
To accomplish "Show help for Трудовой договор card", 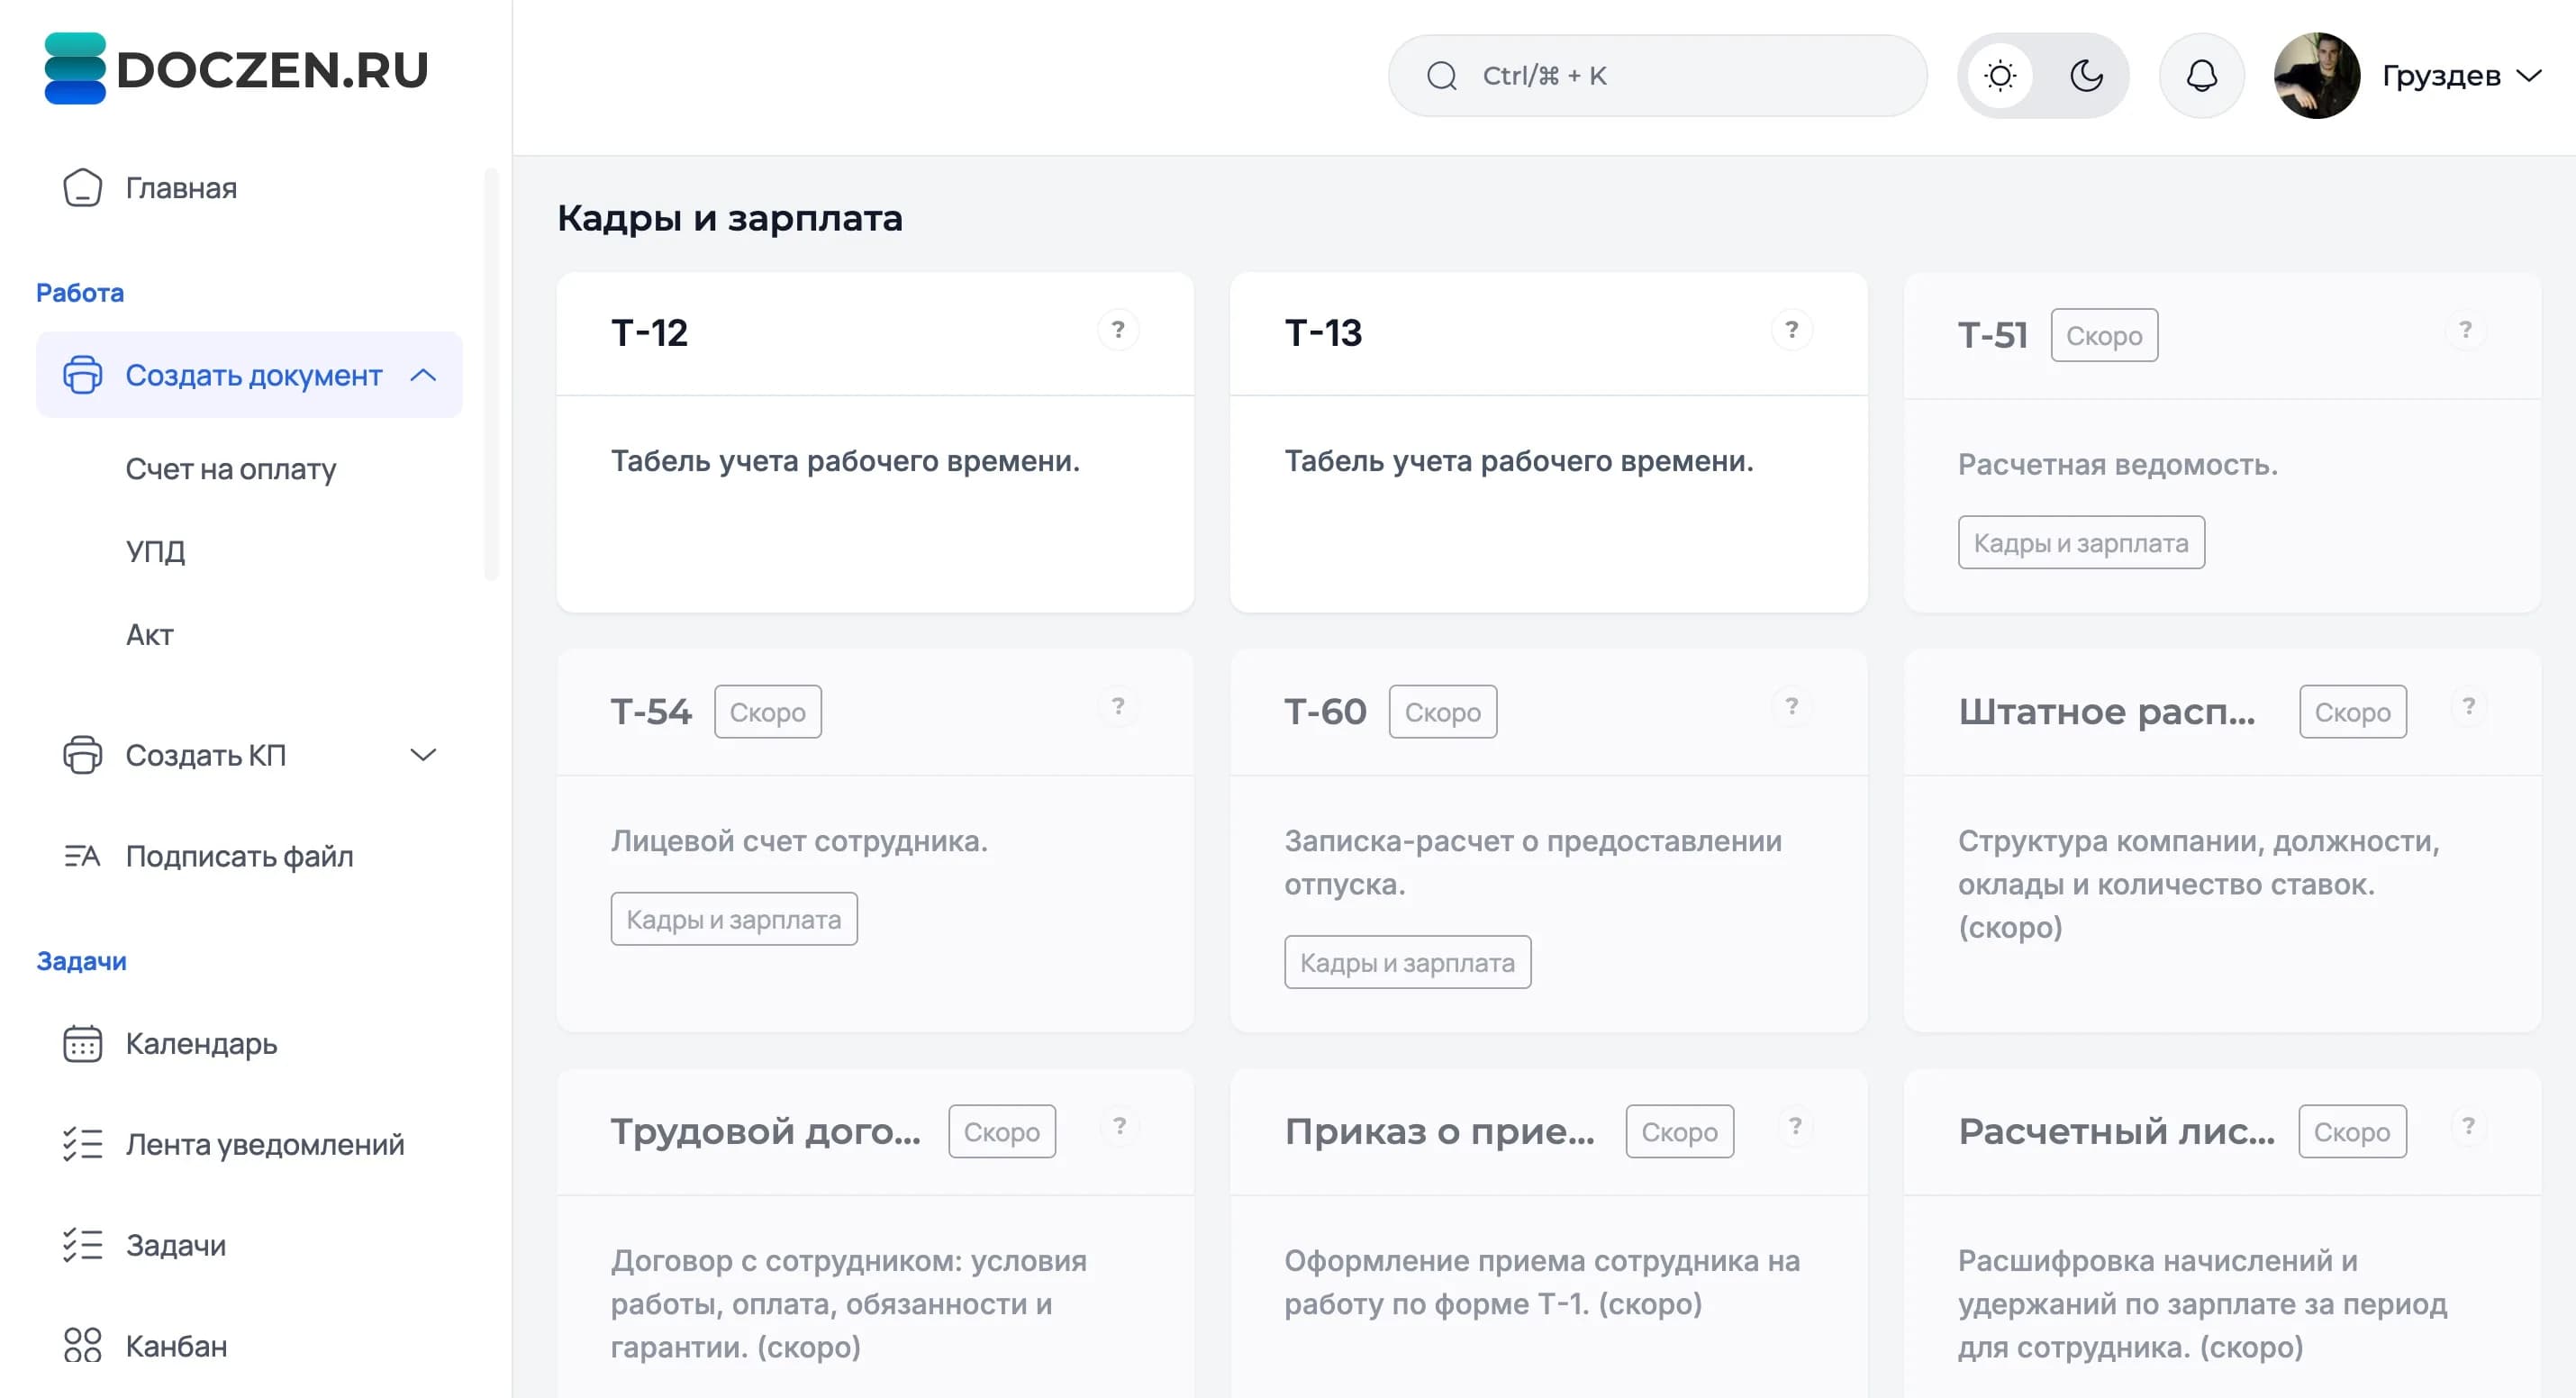I will [x=1119, y=1126].
